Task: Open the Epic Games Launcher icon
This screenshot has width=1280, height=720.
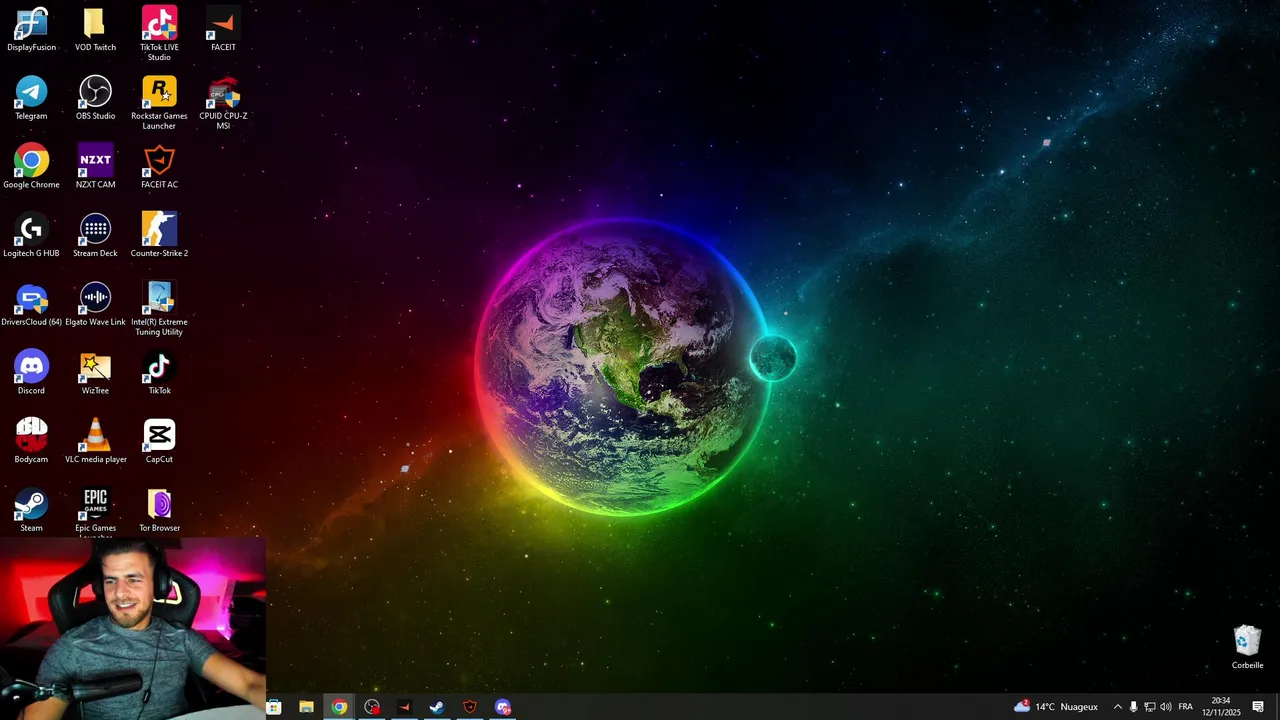Action: (95, 513)
